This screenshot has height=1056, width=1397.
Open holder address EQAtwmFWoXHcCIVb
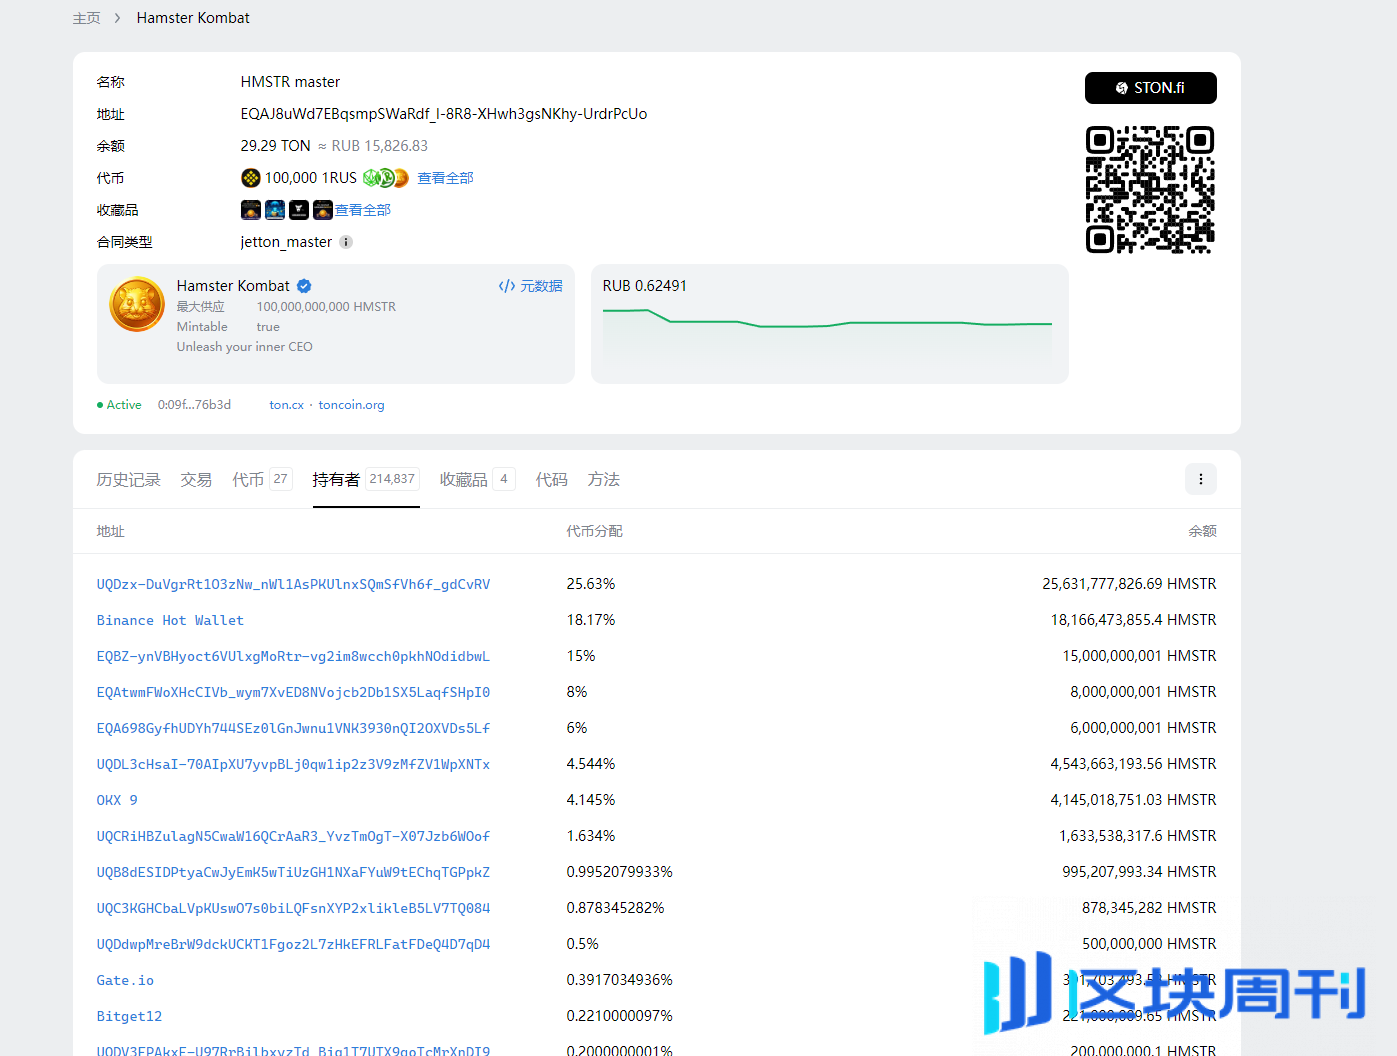tap(294, 692)
